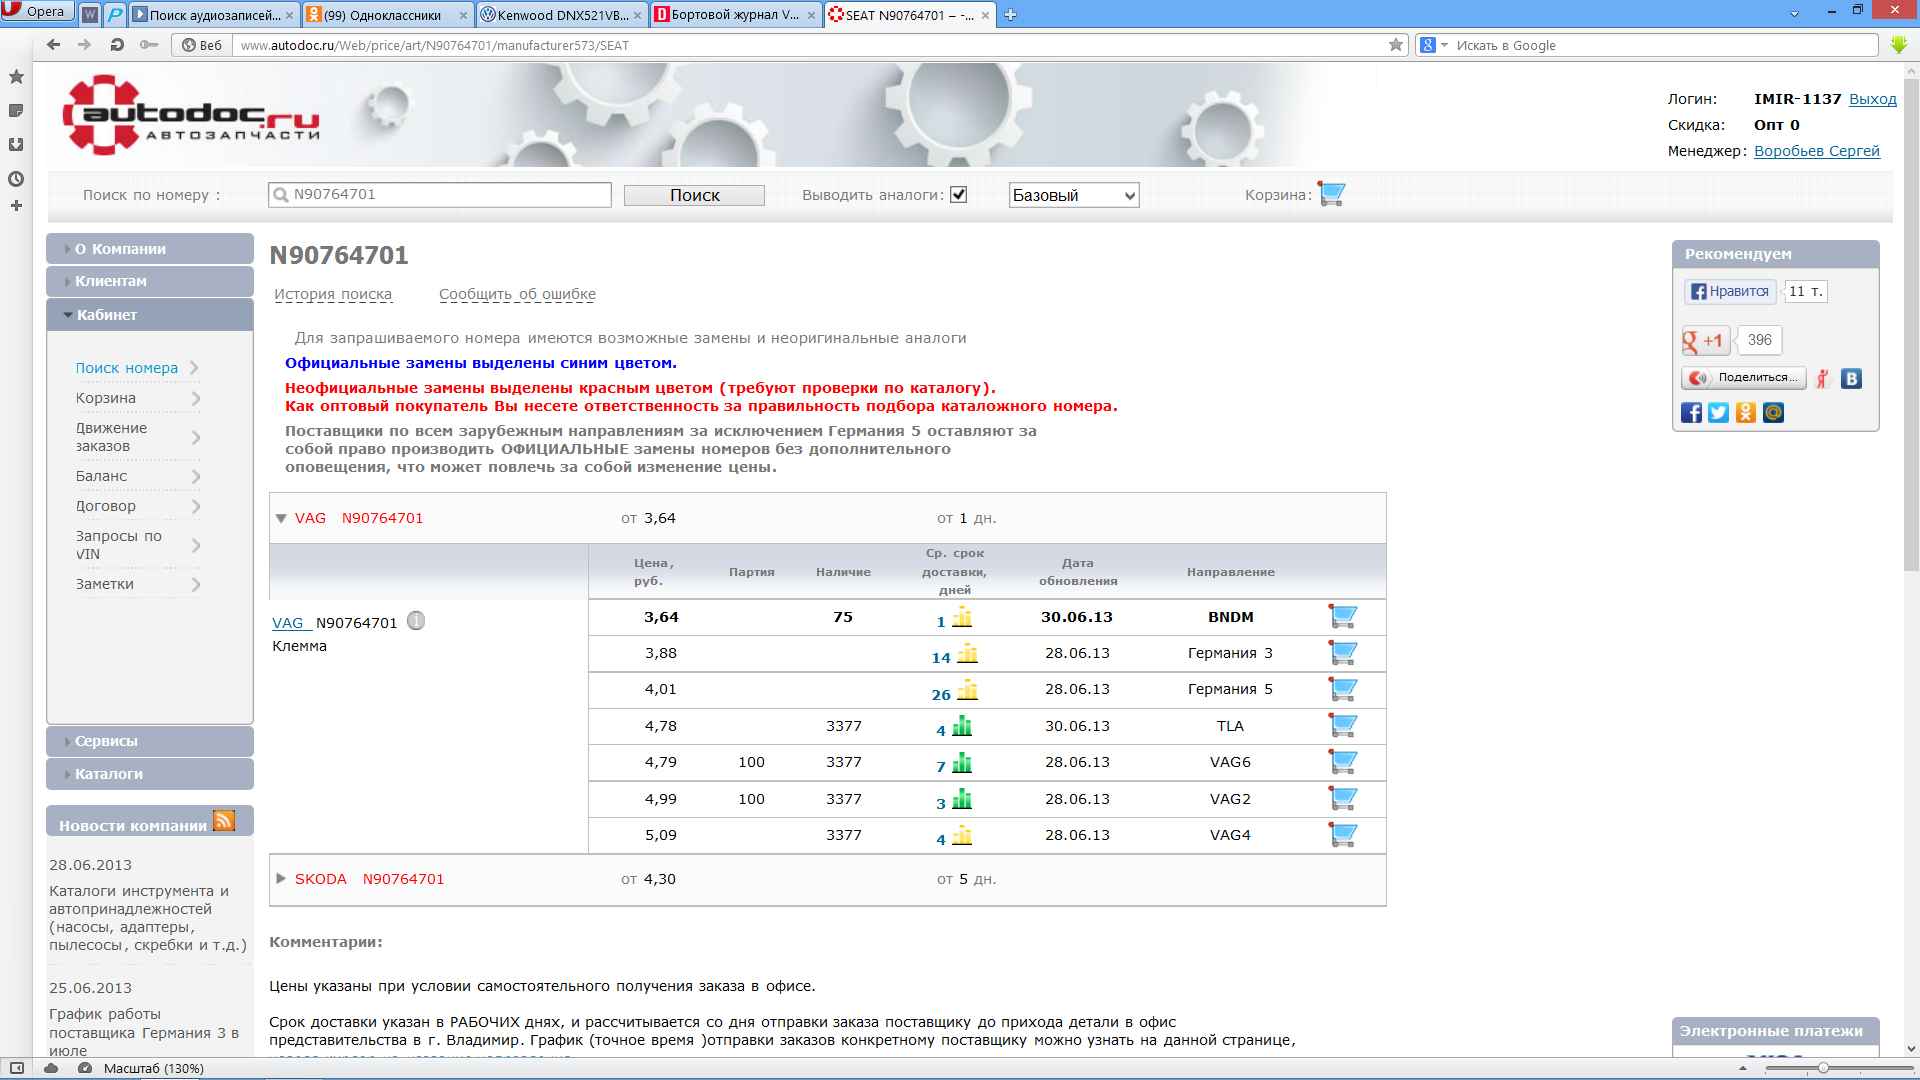Viewport: 1920px width, 1080px height.
Task: Reload the page with browser refresh button
Action: click(117, 45)
